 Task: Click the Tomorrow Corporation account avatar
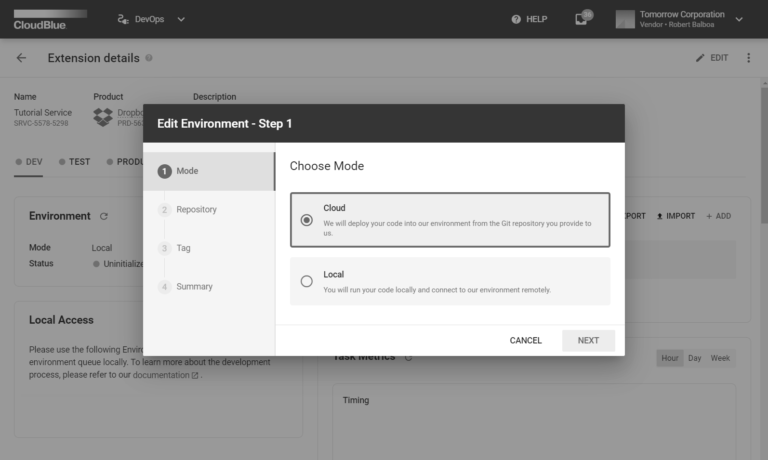(625, 19)
